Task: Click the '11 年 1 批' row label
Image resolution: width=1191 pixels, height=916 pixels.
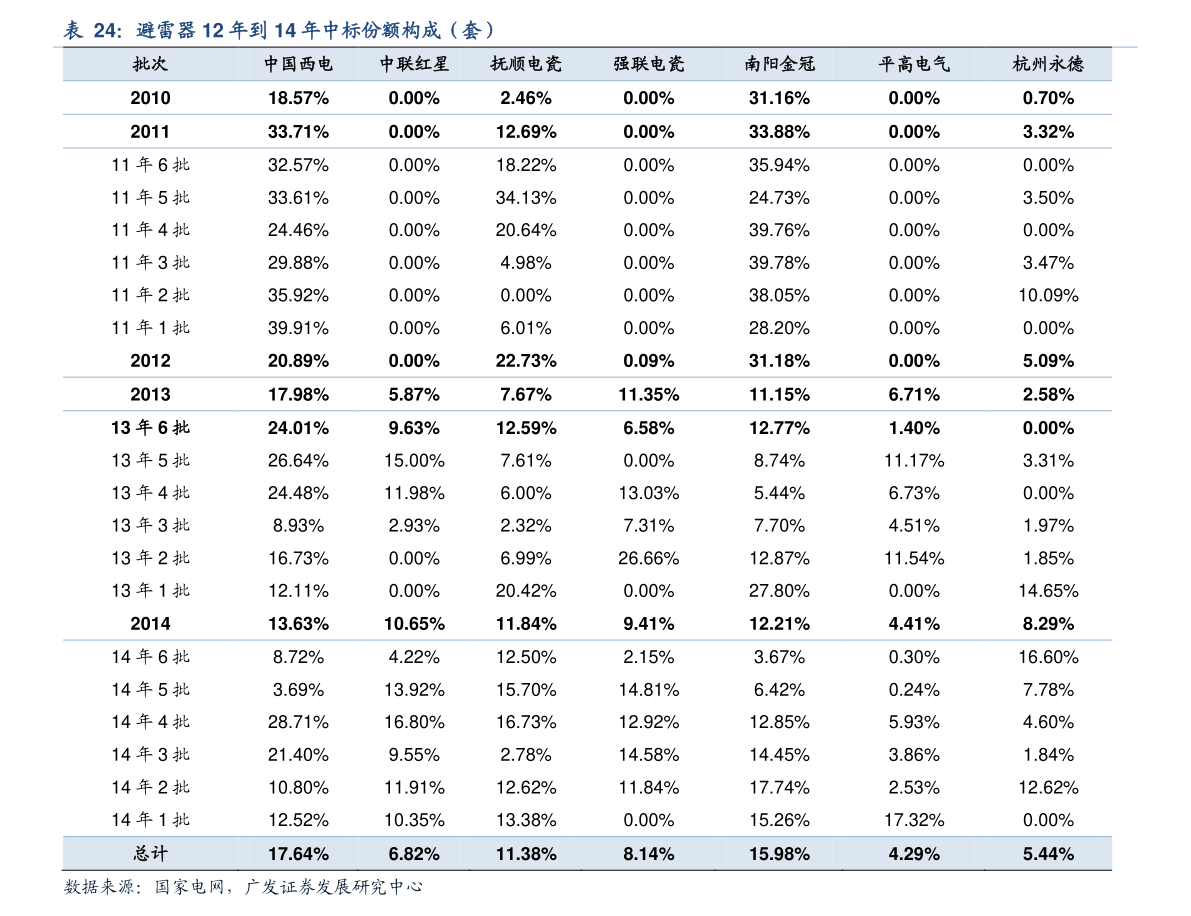Action: point(150,328)
